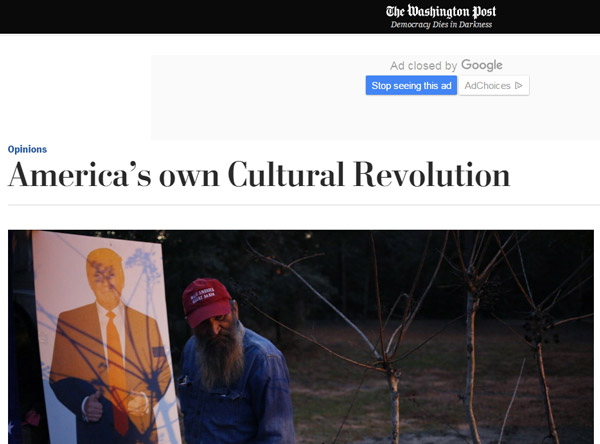The width and height of the screenshot is (600, 444).
Task: Click the AdChoices triangle icon
Action: coord(518,85)
